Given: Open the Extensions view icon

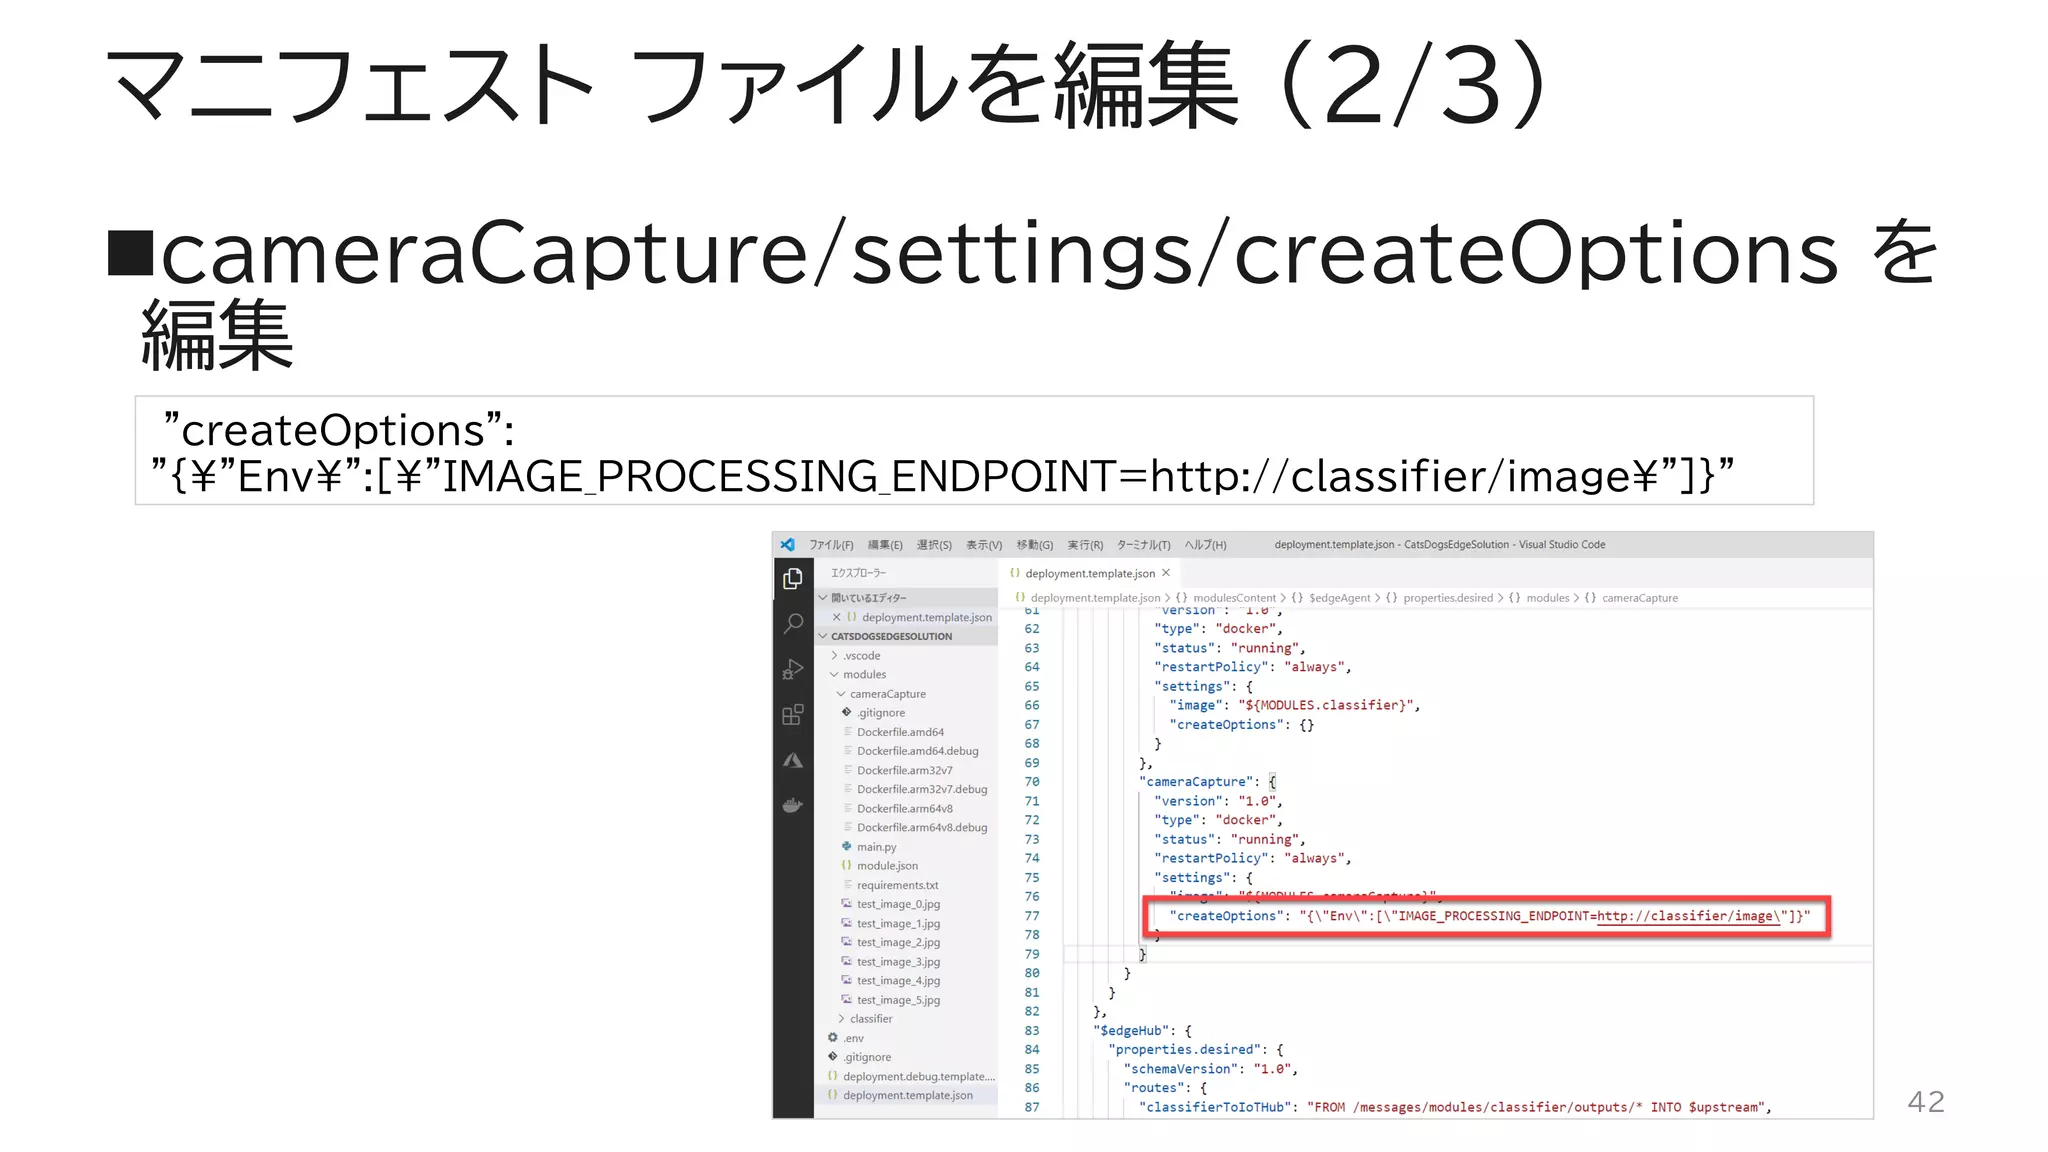Looking at the screenshot, I should (793, 714).
